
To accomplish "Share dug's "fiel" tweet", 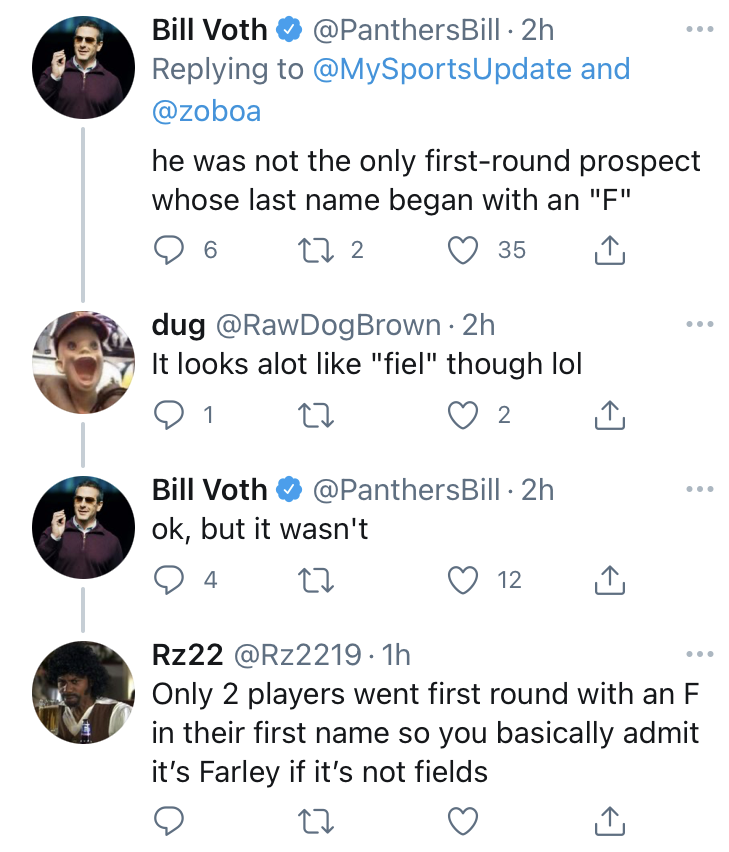I will pos(609,415).
